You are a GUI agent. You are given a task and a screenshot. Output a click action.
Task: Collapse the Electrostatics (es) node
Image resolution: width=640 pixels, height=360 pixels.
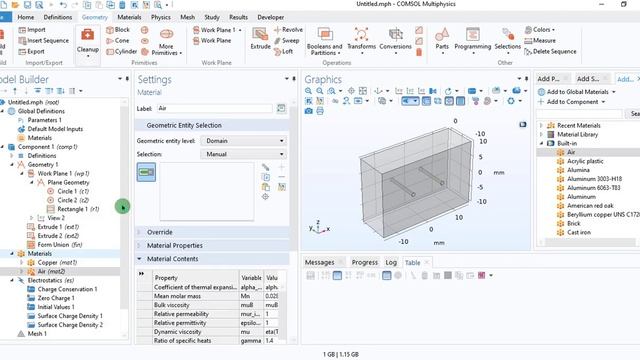12,280
